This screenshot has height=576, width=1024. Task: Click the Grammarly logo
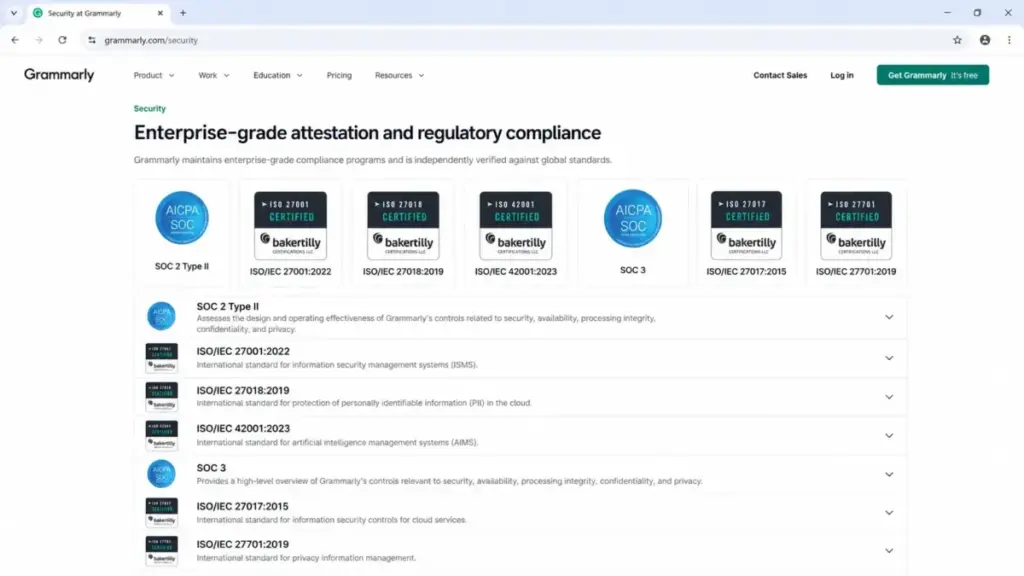tap(59, 75)
